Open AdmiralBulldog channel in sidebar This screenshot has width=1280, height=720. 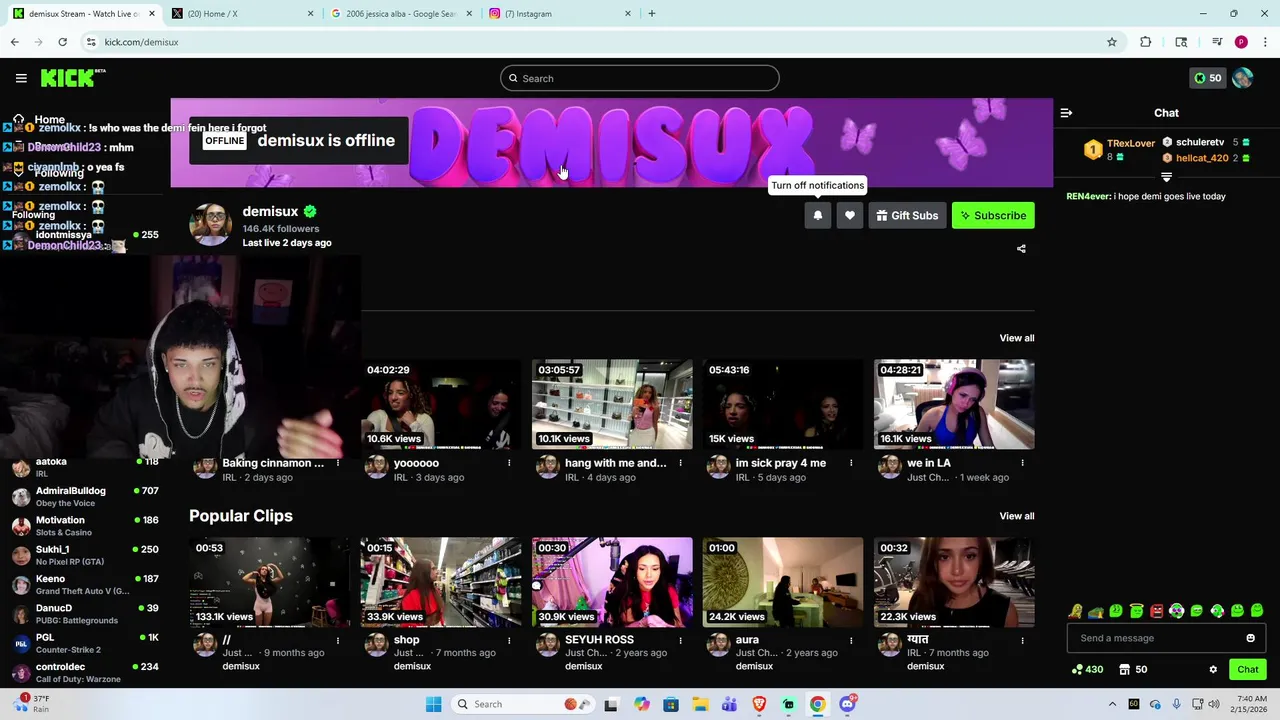84,497
